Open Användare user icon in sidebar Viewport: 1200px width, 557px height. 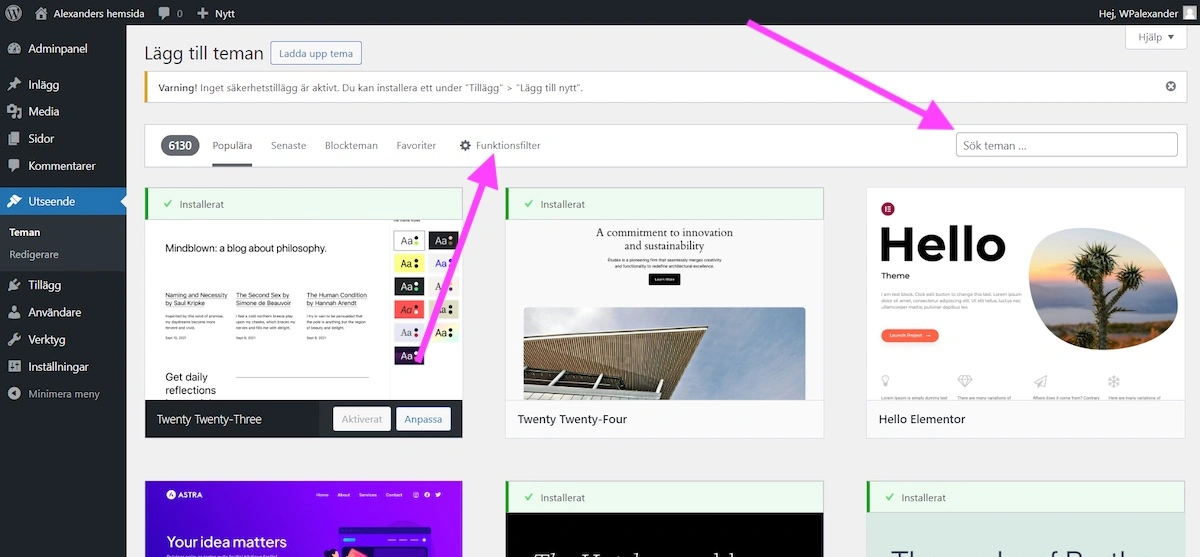pyautogui.click(x=14, y=312)
